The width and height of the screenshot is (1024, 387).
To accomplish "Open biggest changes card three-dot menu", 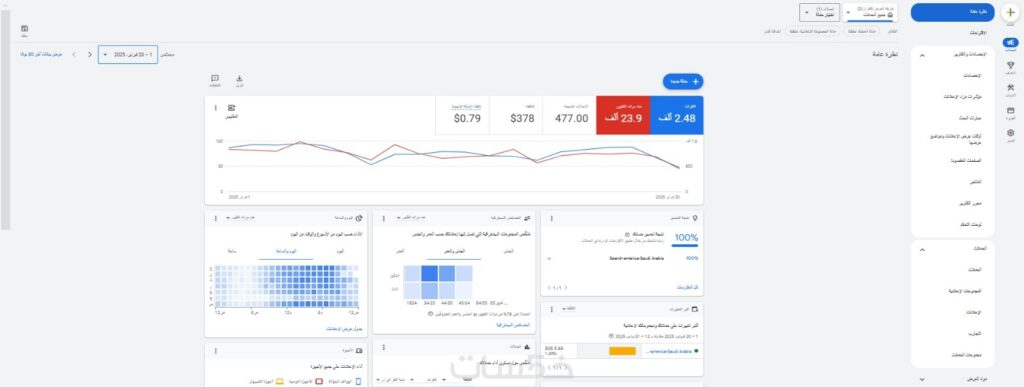I will [552, 309].
